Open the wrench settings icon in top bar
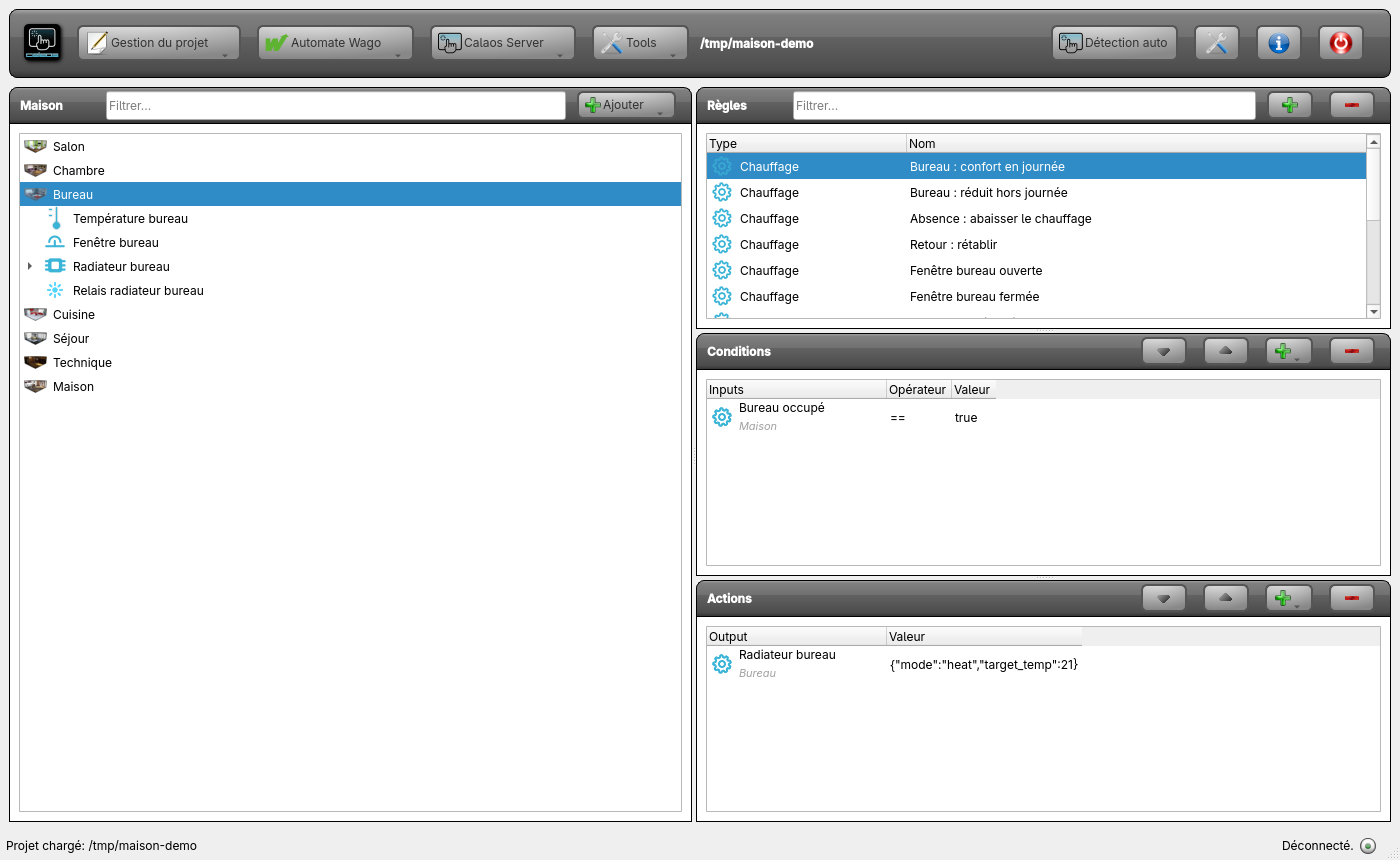This screenshot has width=1400, height=860. [x=1216, y=43]
